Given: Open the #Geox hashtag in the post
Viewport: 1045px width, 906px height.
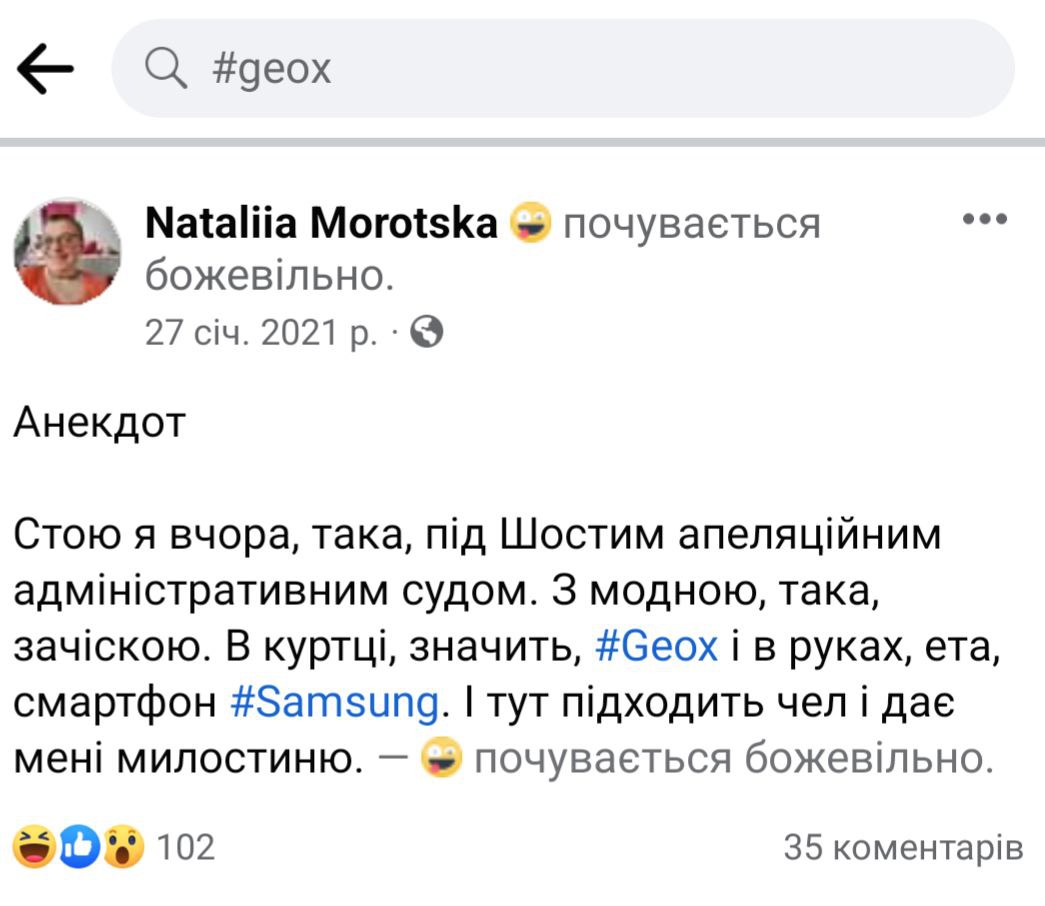Looking at the screenshot, I should coord(656,647).
